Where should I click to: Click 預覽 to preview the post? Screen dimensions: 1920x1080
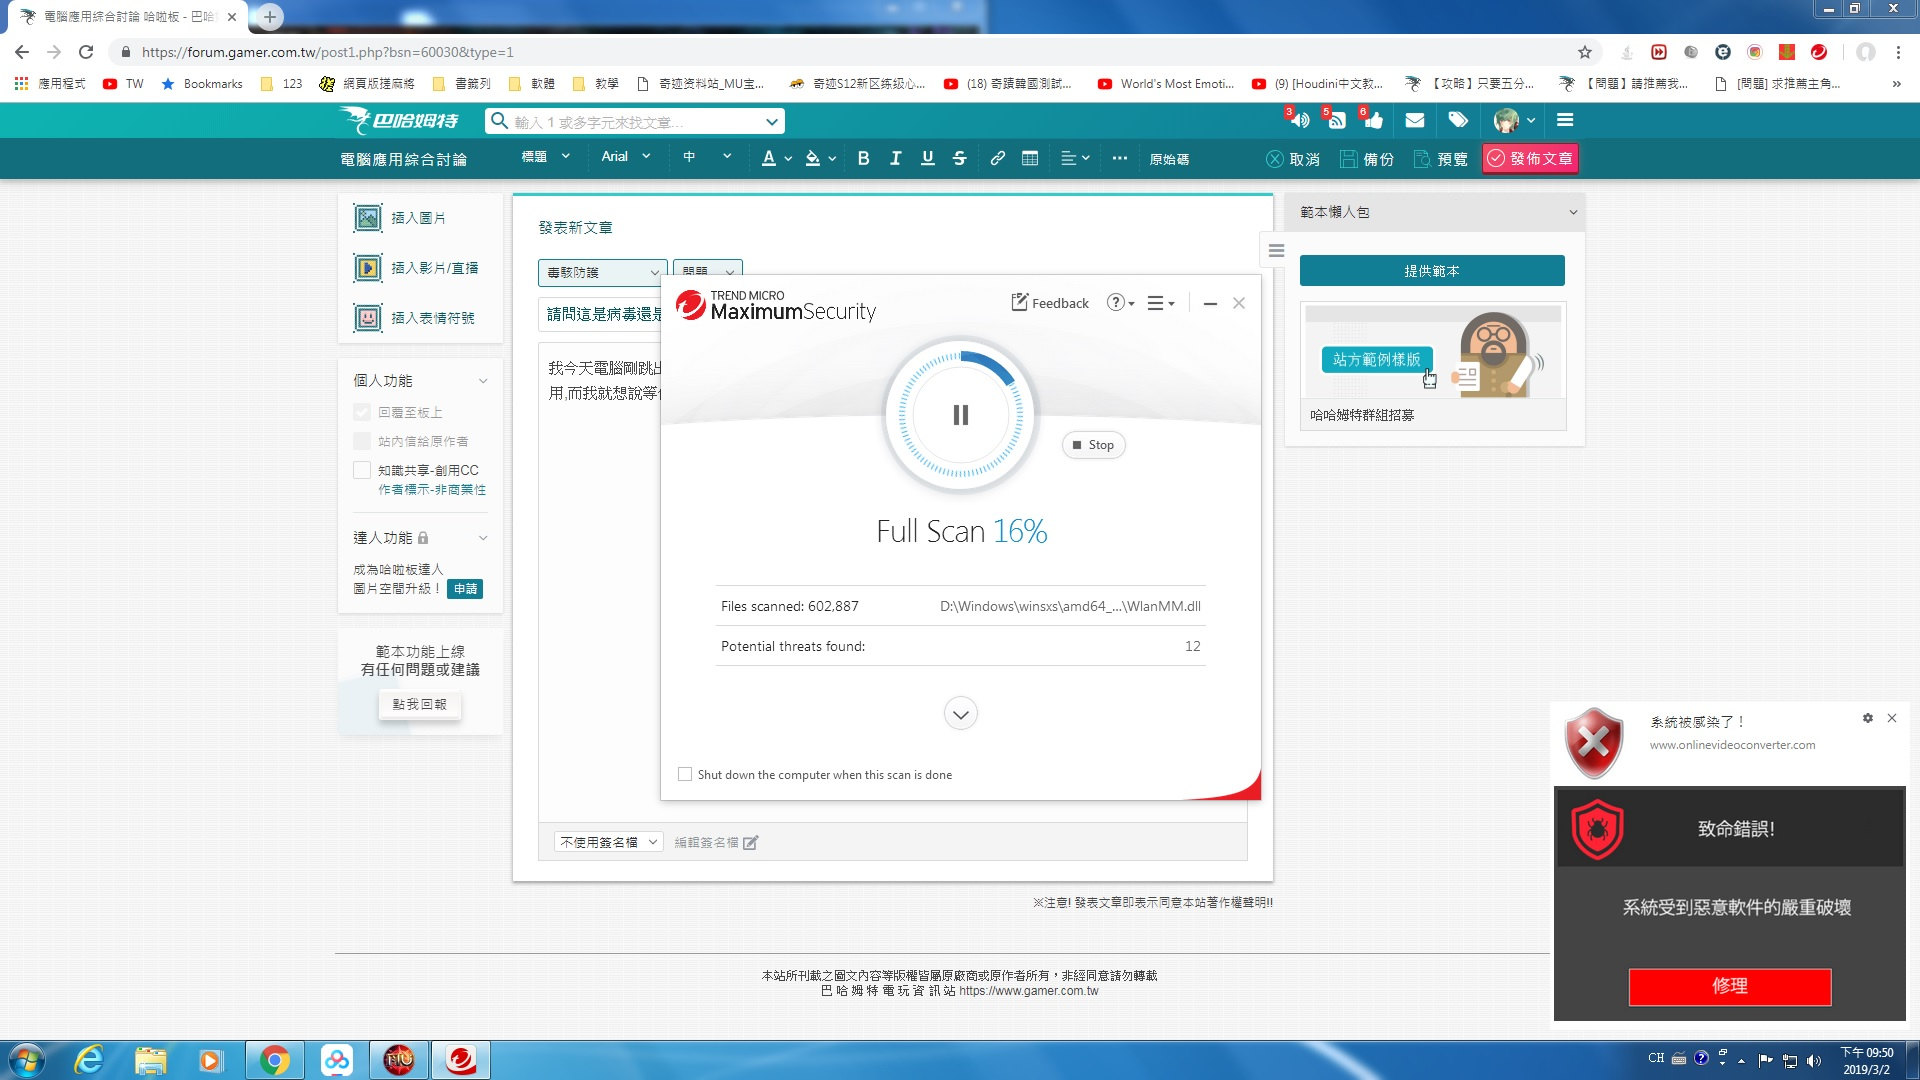[1440, 159]
